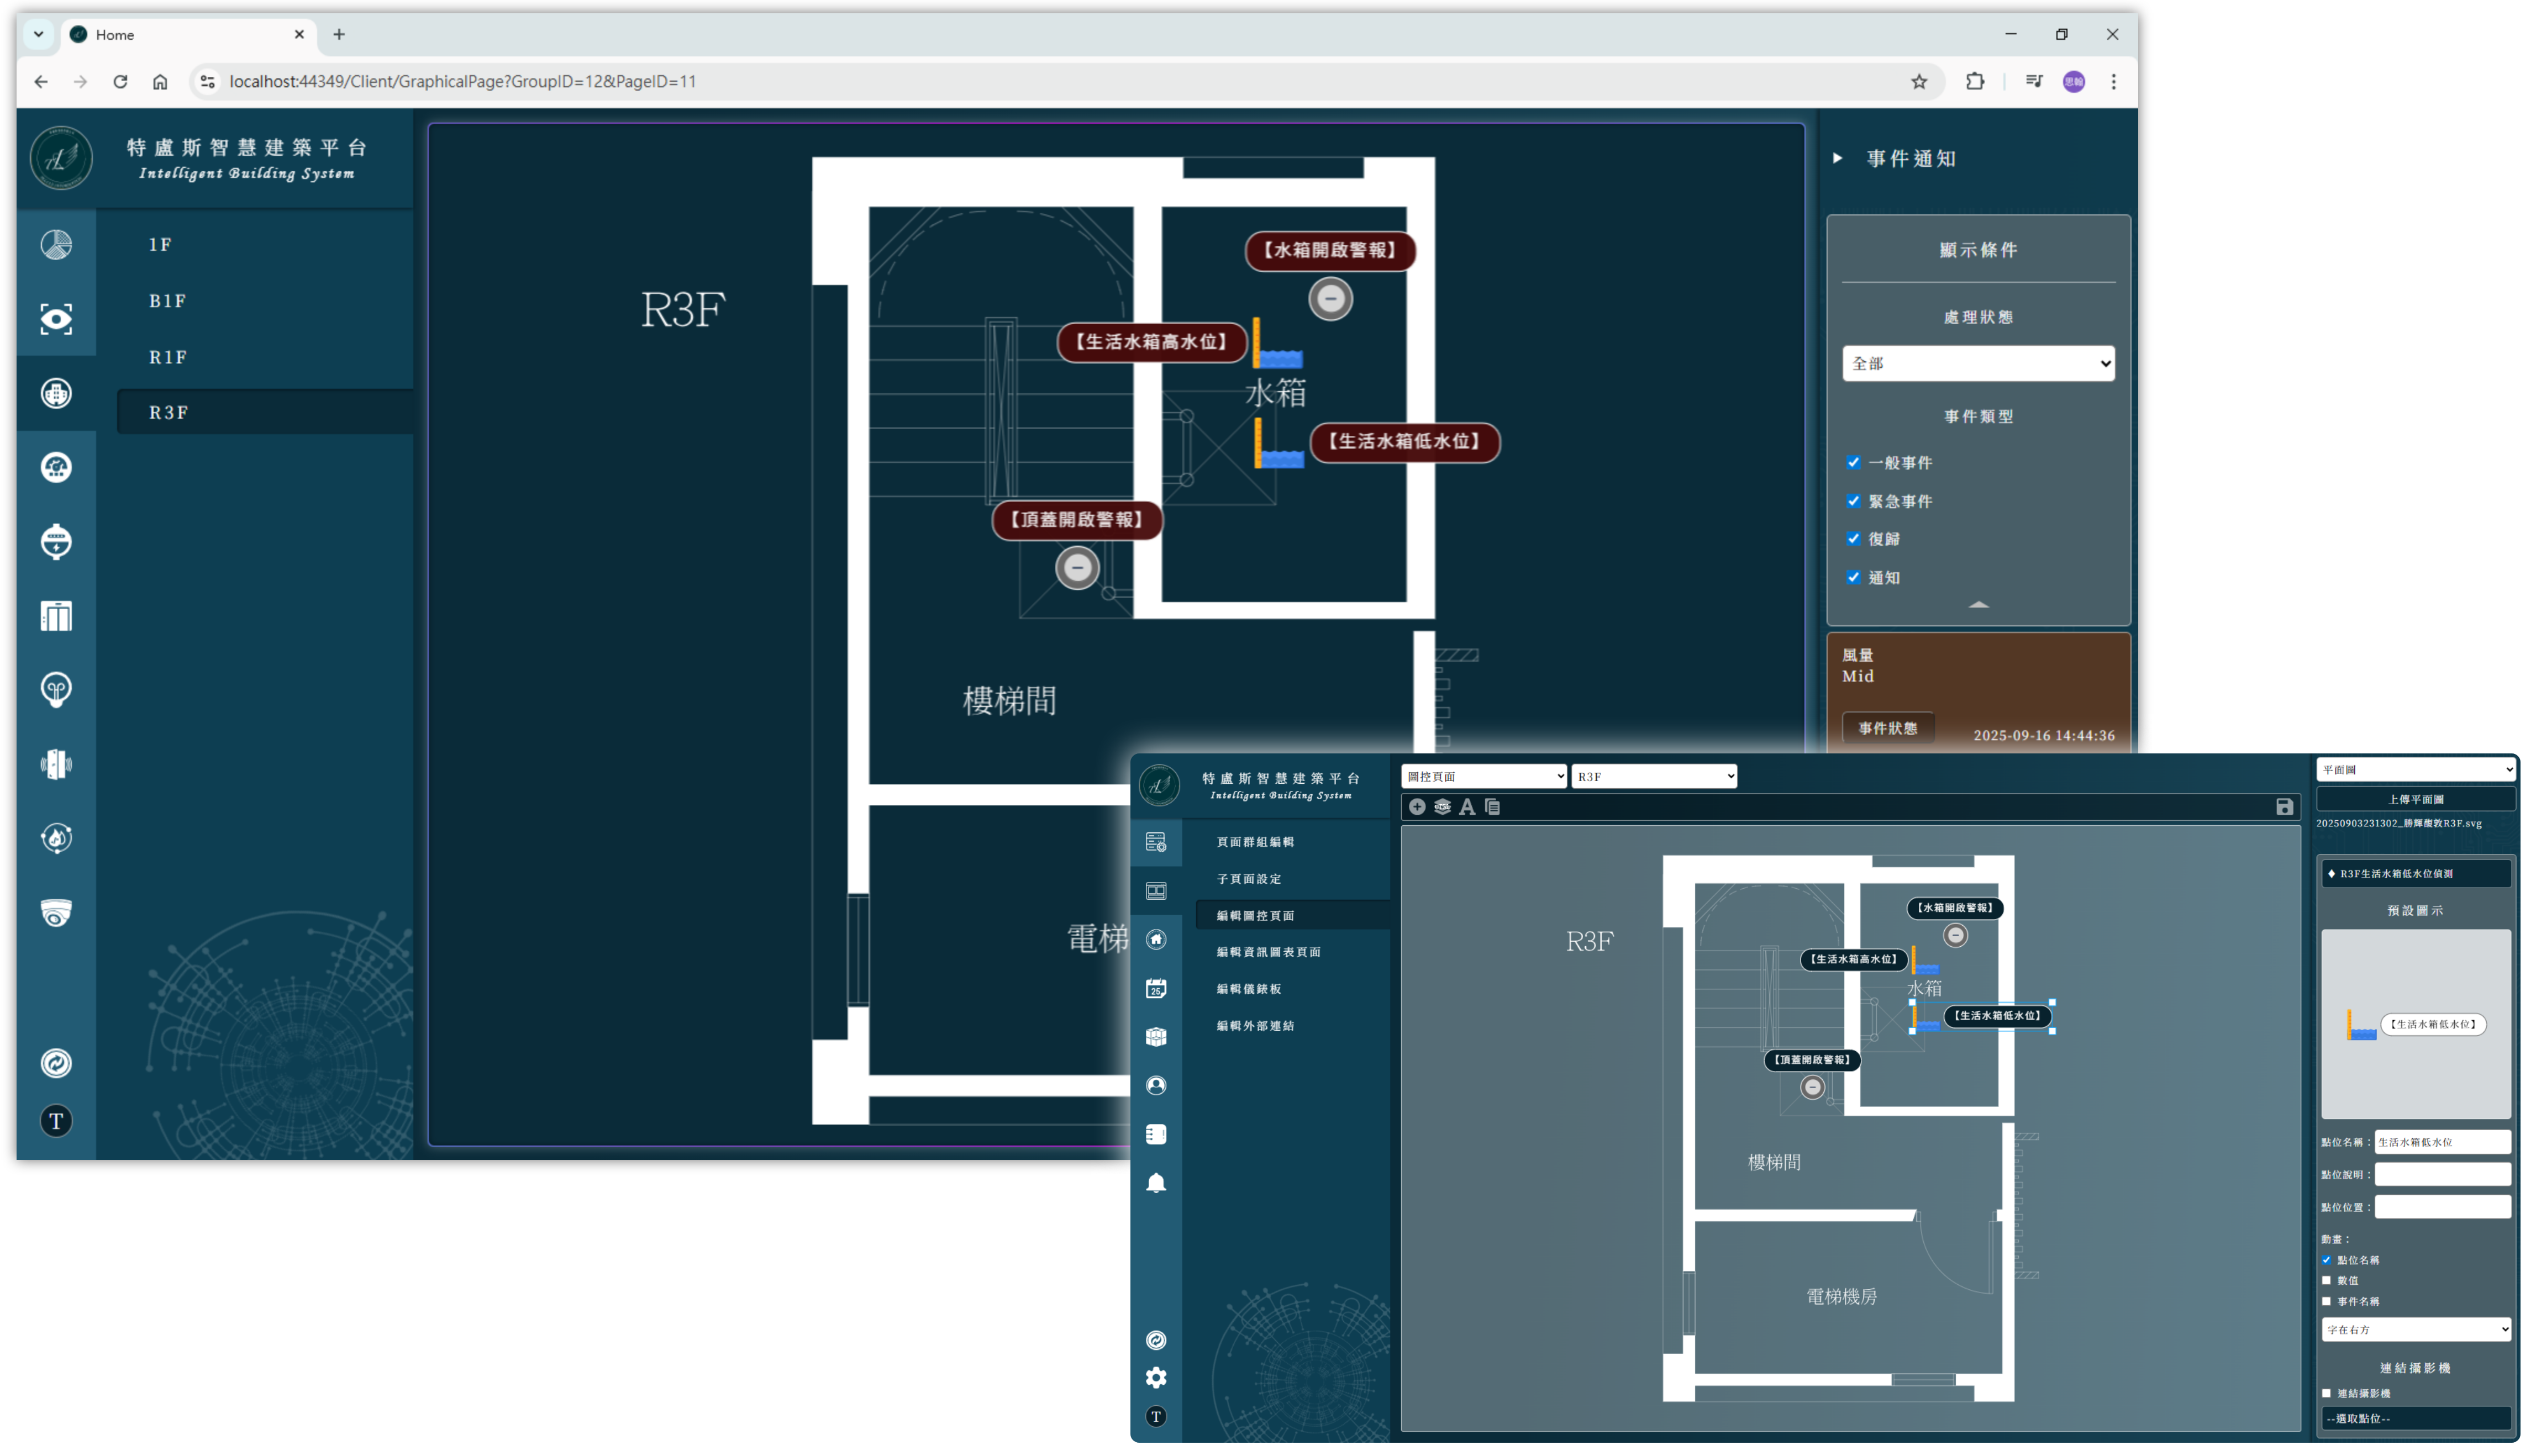Toggle the 通知 checkbox
This screenshot has width=2536, height=1456.
tap(1853, 577)
